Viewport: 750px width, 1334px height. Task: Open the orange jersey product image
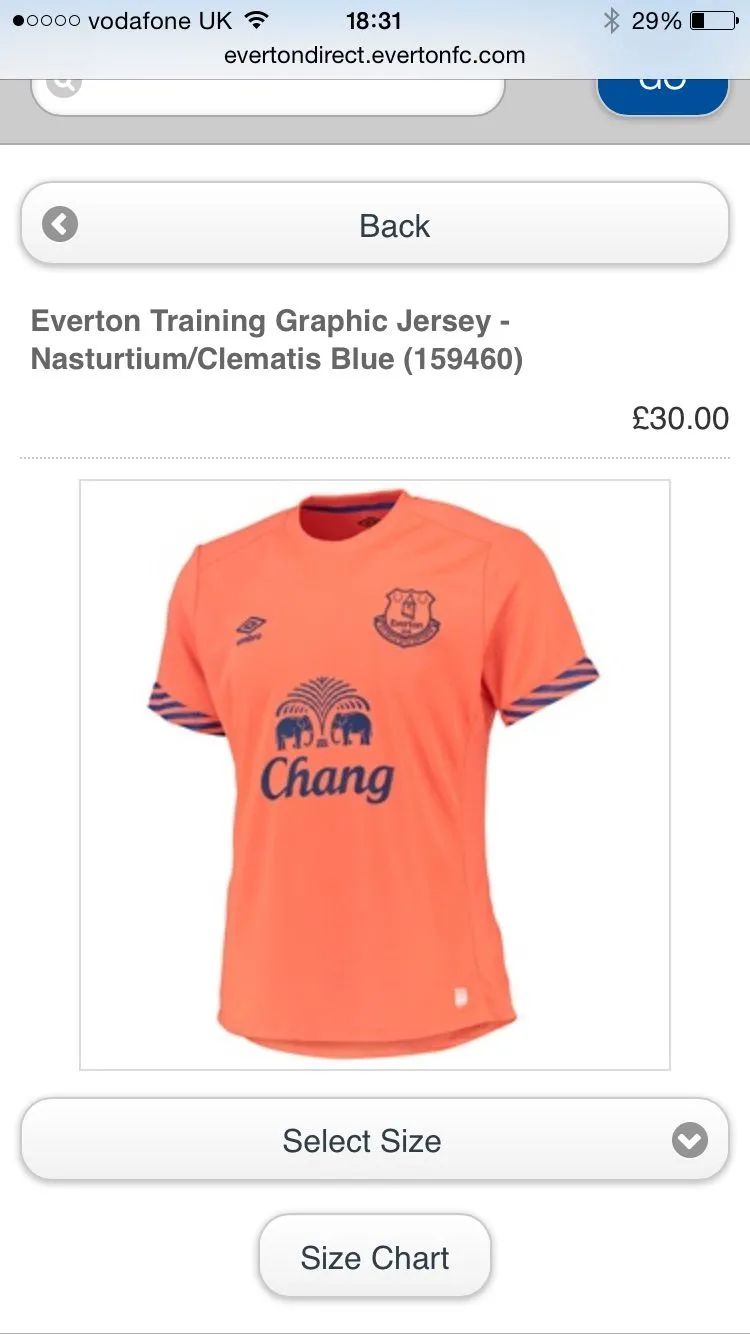click(375, 775)
